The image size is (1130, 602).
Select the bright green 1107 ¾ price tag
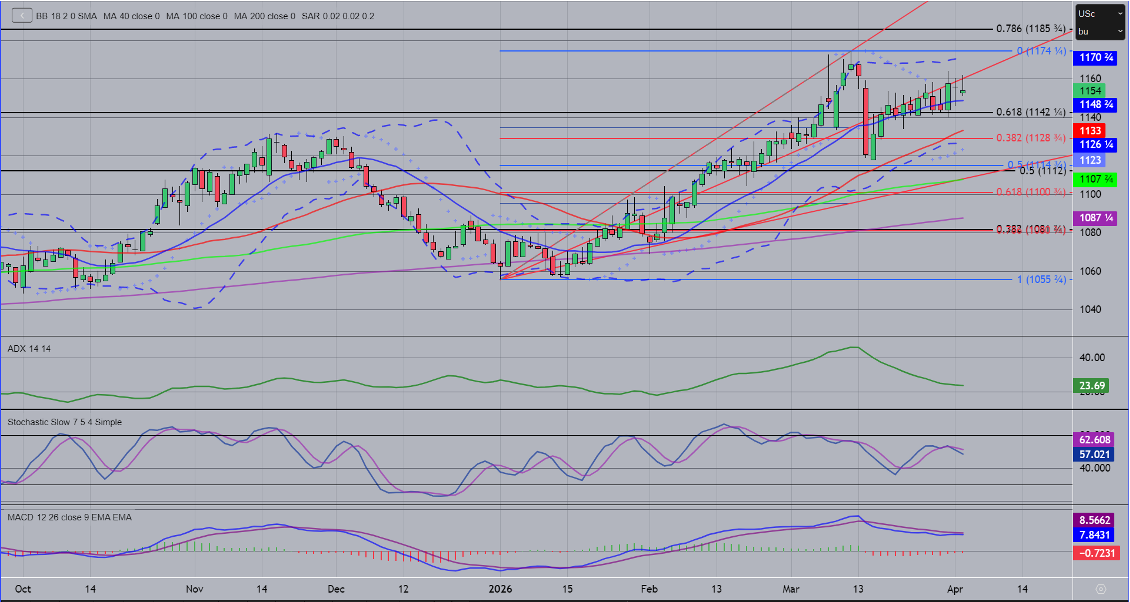[x=1096, y=178]
